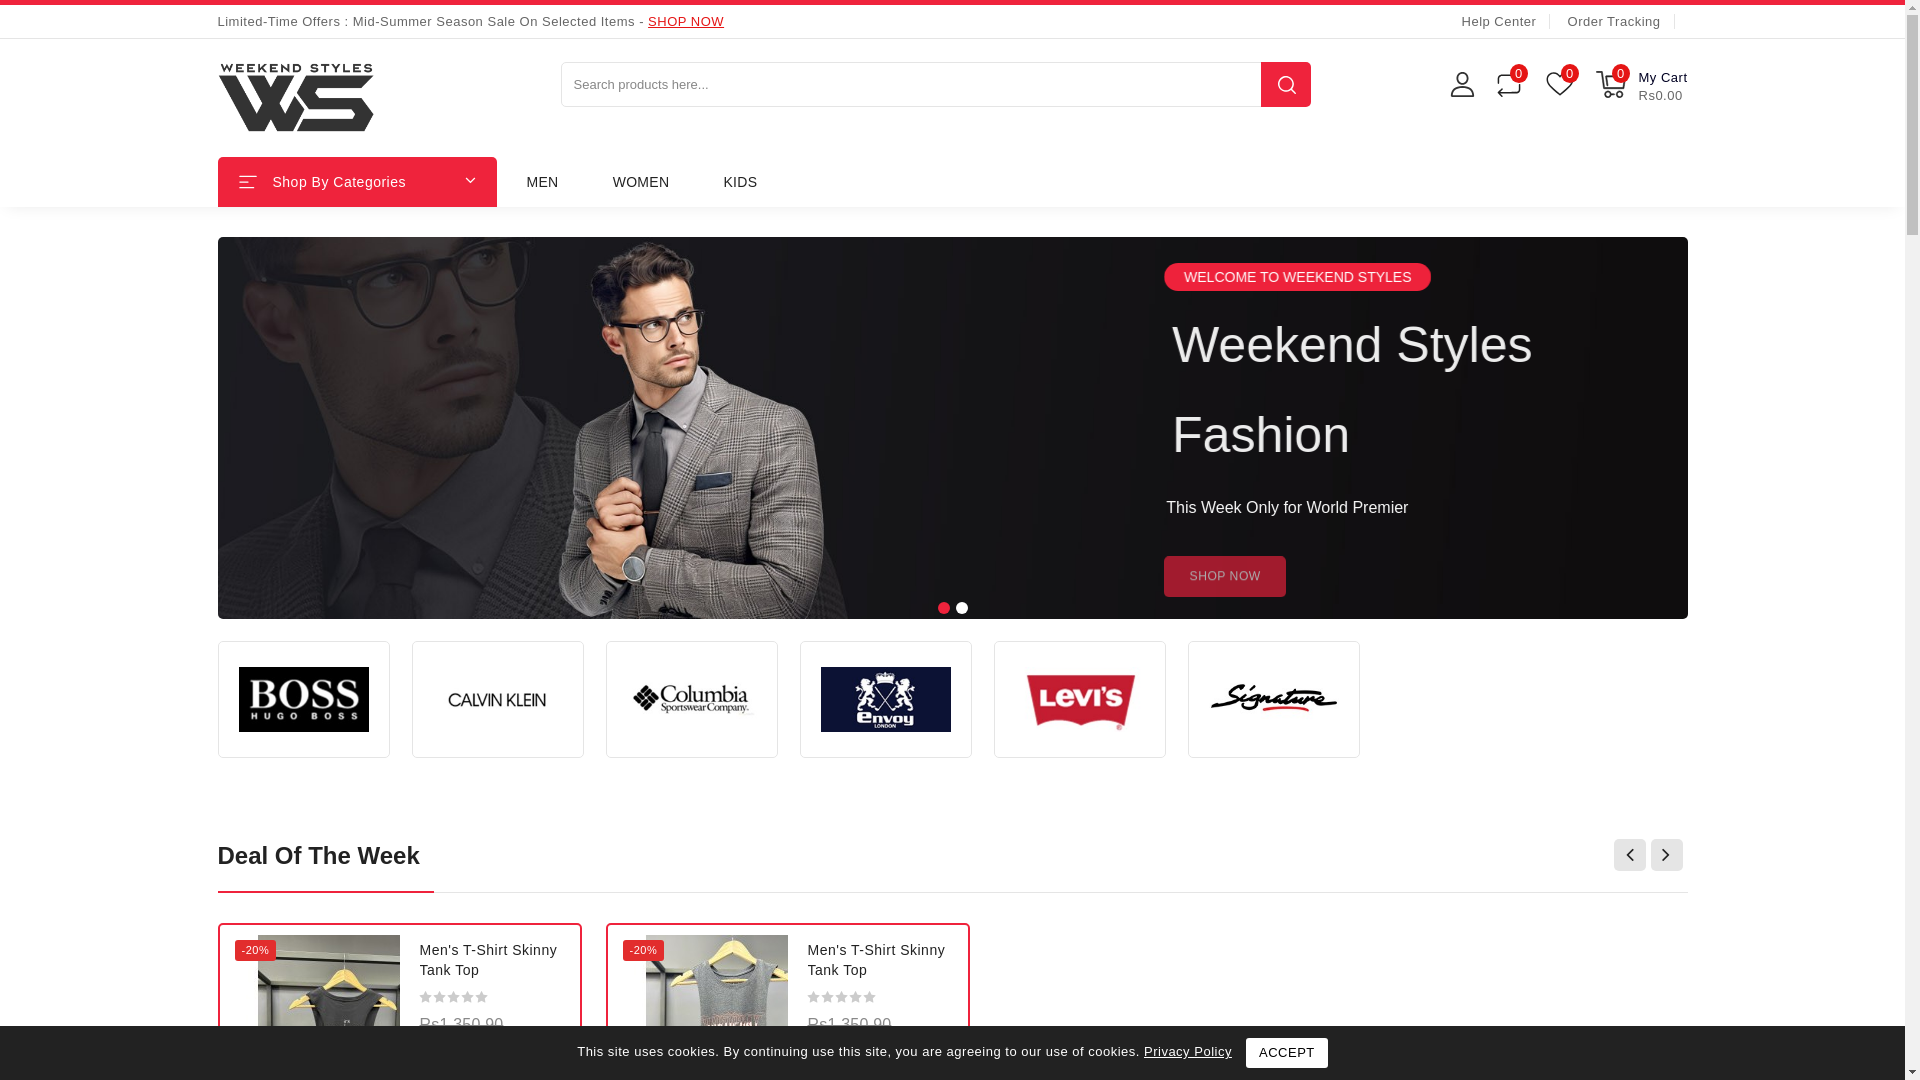The height and width of the screenshot is (1080, 1920).
Task: Accept the cookies notice
Action: click(x=1286, y=1052)
